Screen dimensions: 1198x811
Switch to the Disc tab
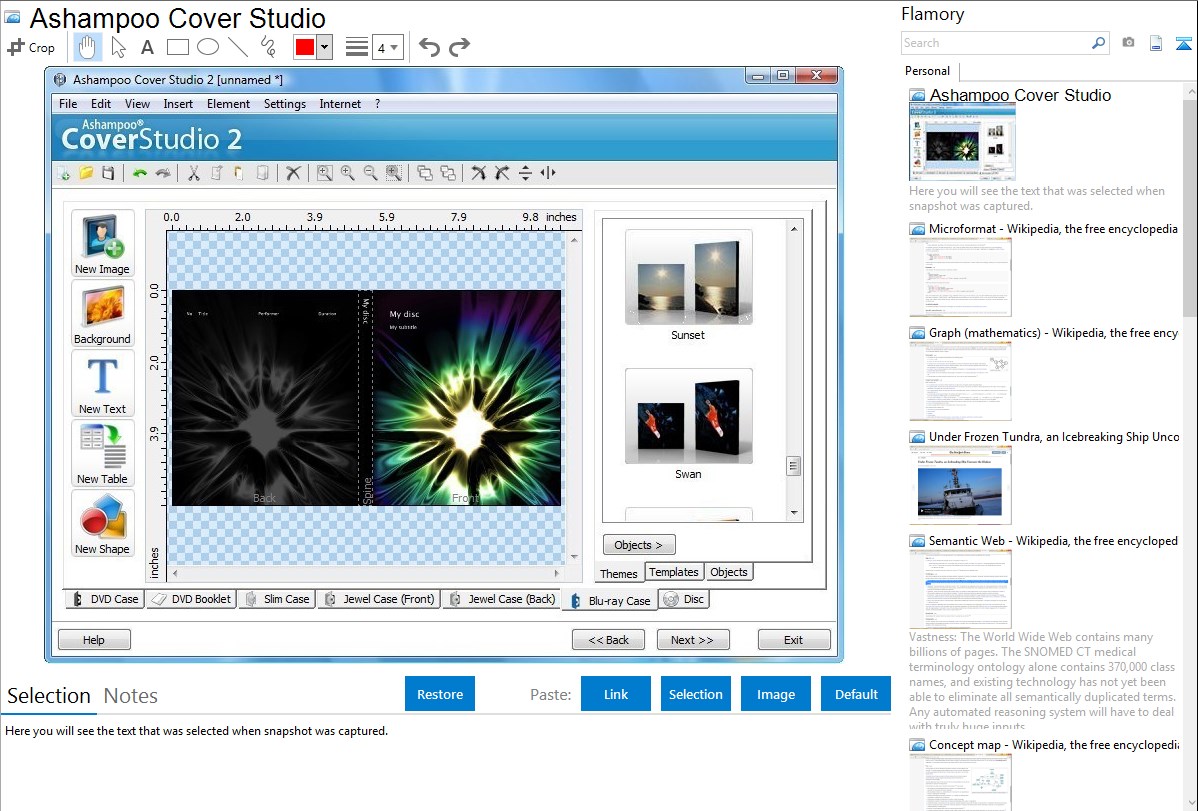685,599
